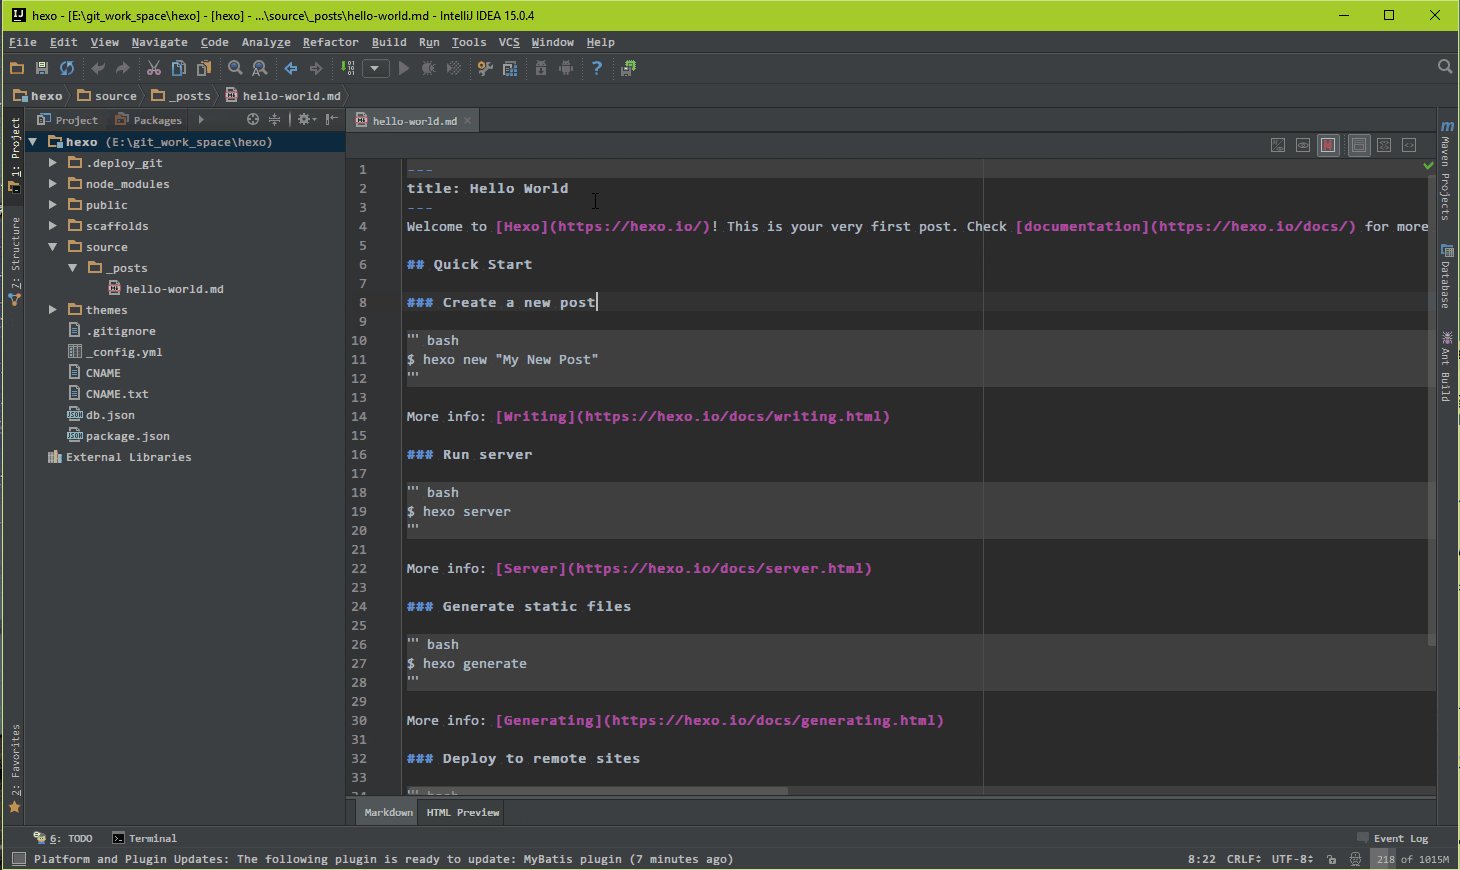Viewport: 1460px width, 870px height.
Task: Click the Run play icon
Action: click(404, 68)
